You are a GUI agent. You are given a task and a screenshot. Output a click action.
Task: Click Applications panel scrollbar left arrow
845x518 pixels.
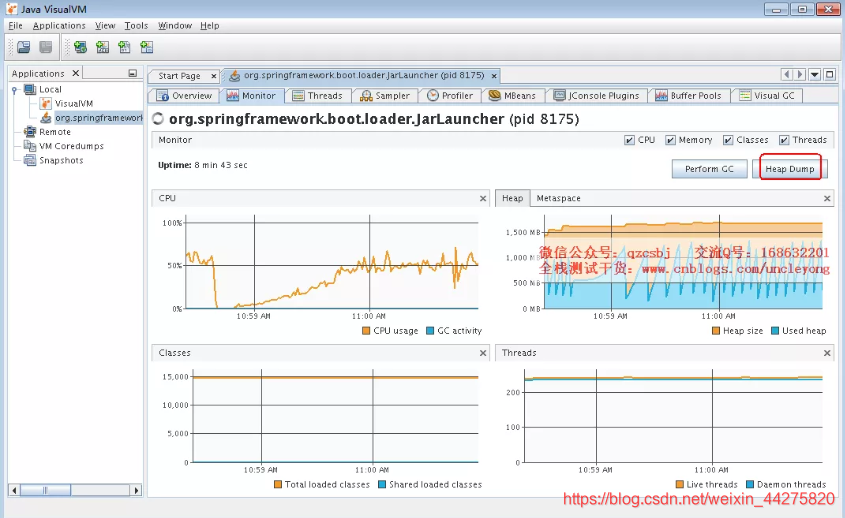[15, 491]
